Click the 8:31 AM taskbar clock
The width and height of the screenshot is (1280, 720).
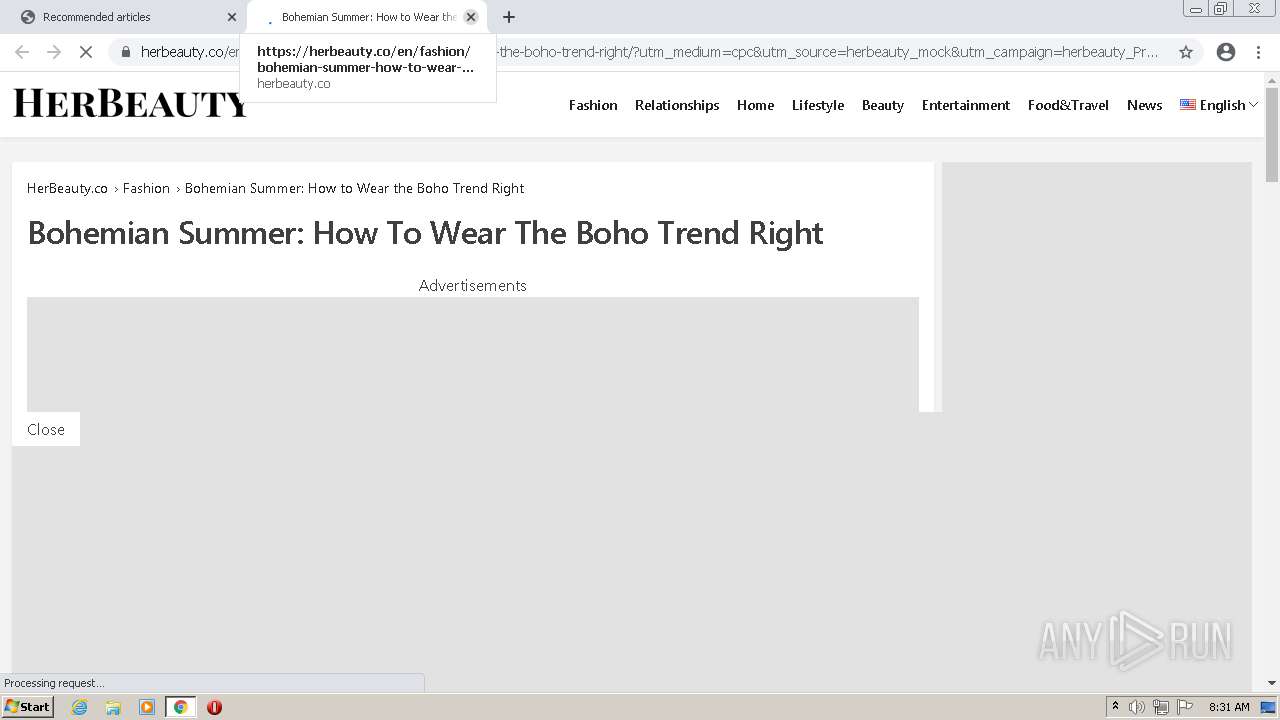click(x=1229, y=707)
